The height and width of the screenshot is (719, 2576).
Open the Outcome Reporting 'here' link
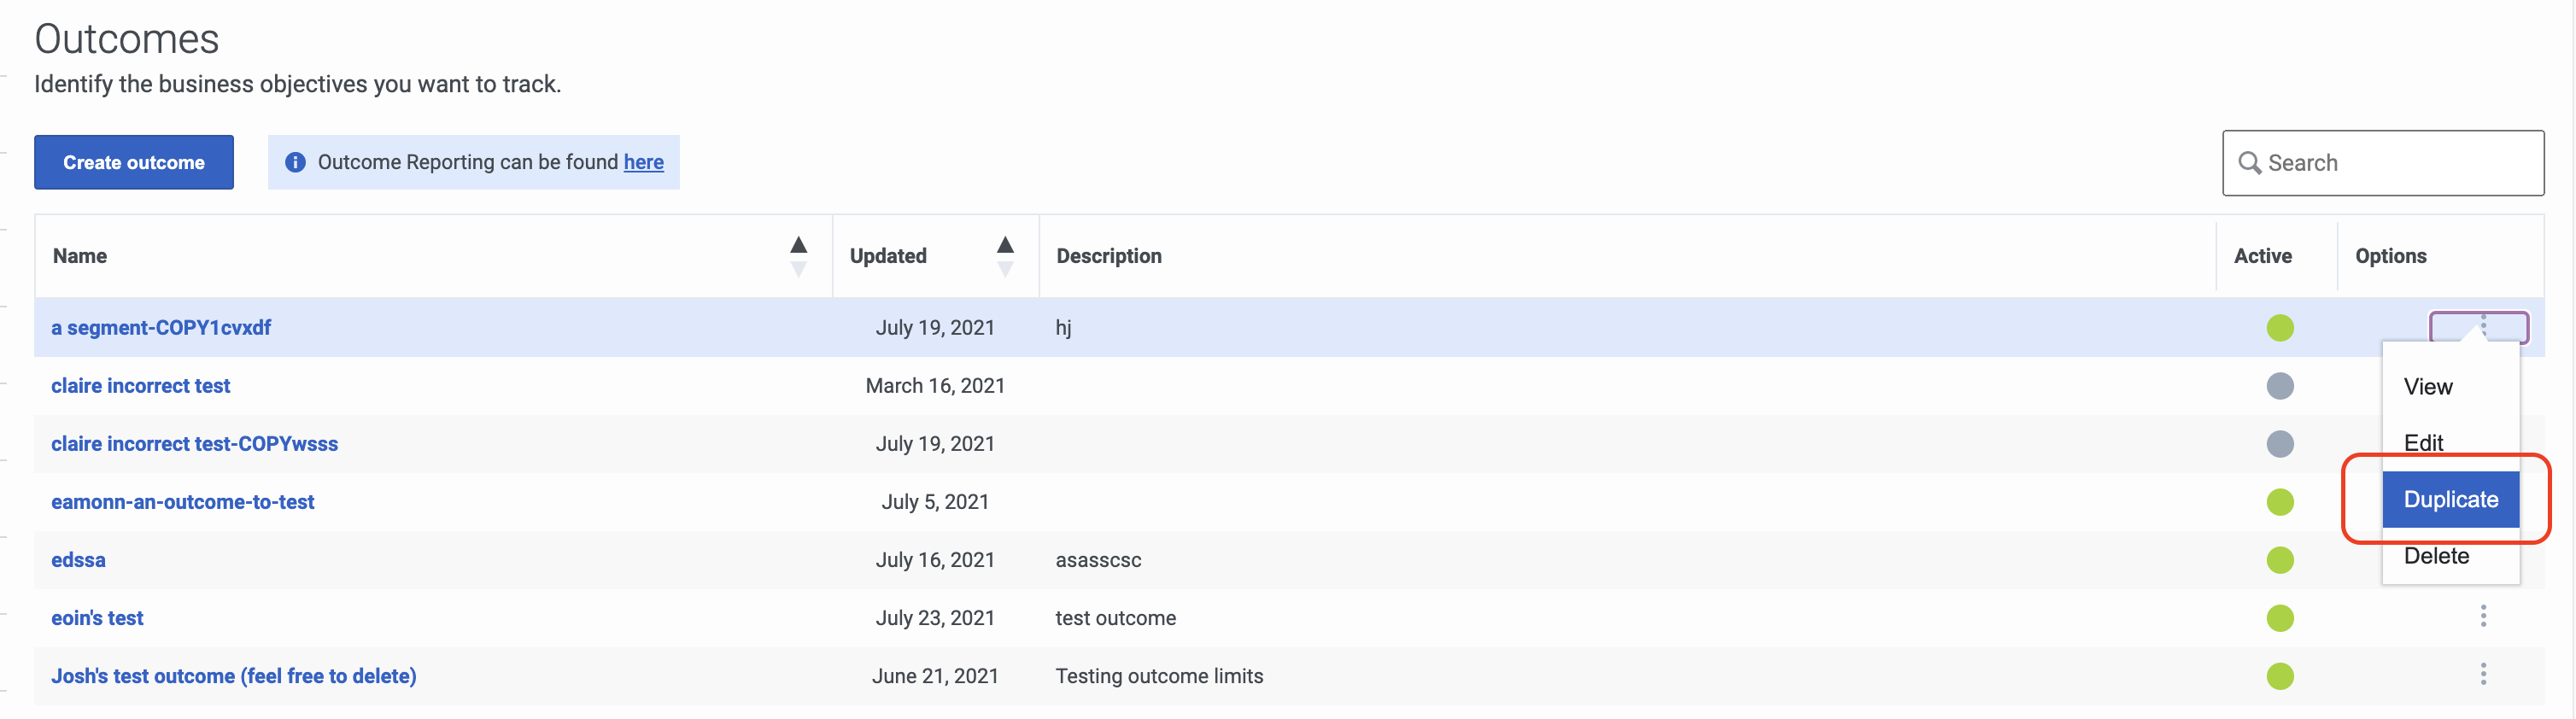[x=643, y=162]
